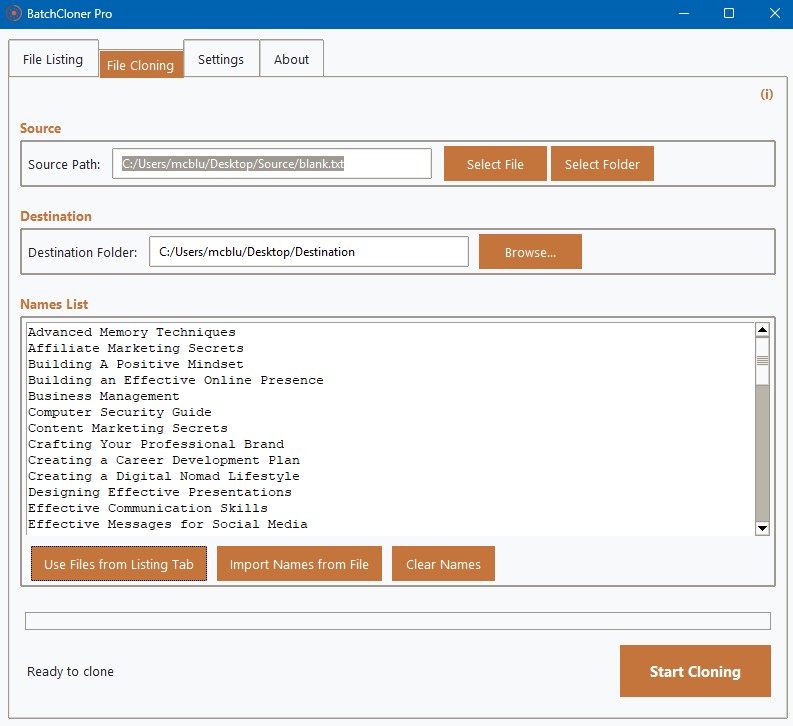Click the Select File button
The image size is (793, 726).
tap(495, 164)
